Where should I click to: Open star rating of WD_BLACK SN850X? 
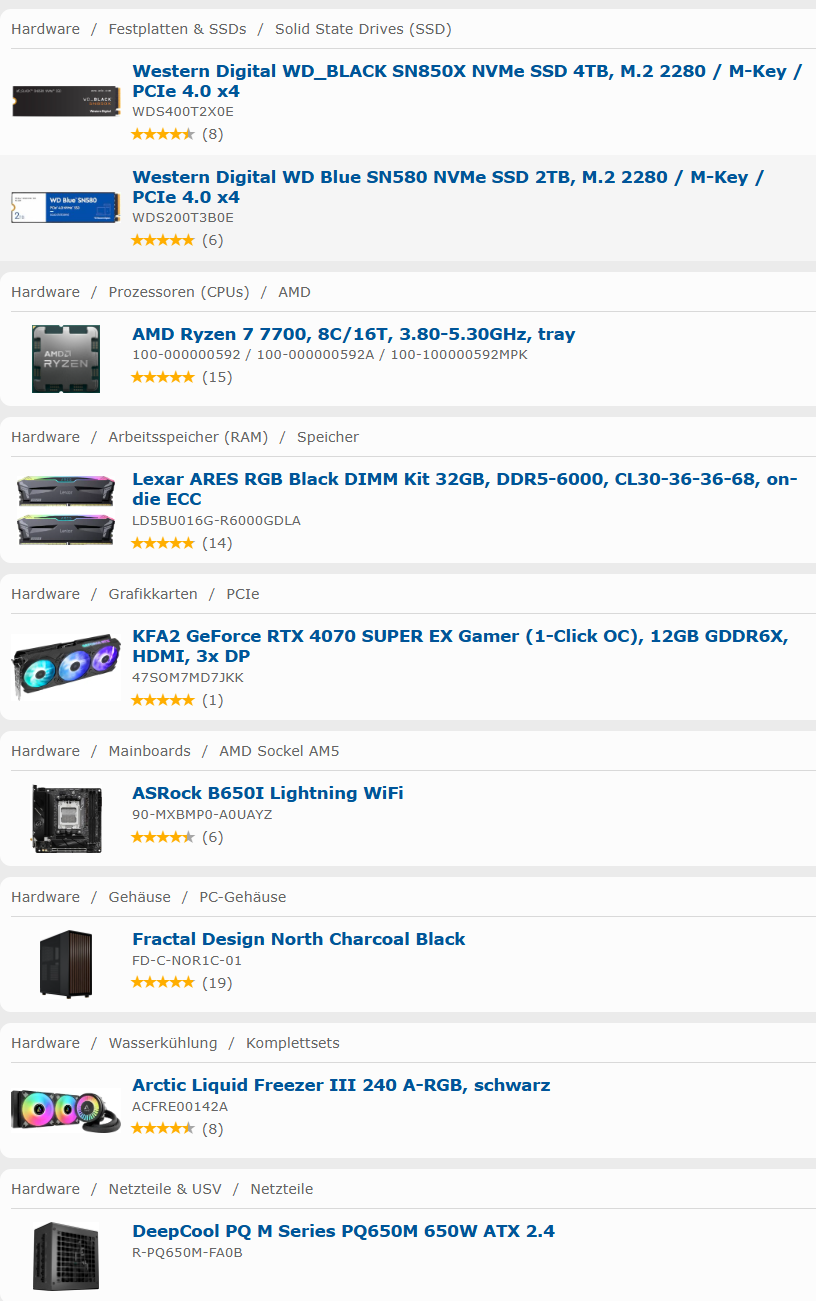click(x=163, y=134)
